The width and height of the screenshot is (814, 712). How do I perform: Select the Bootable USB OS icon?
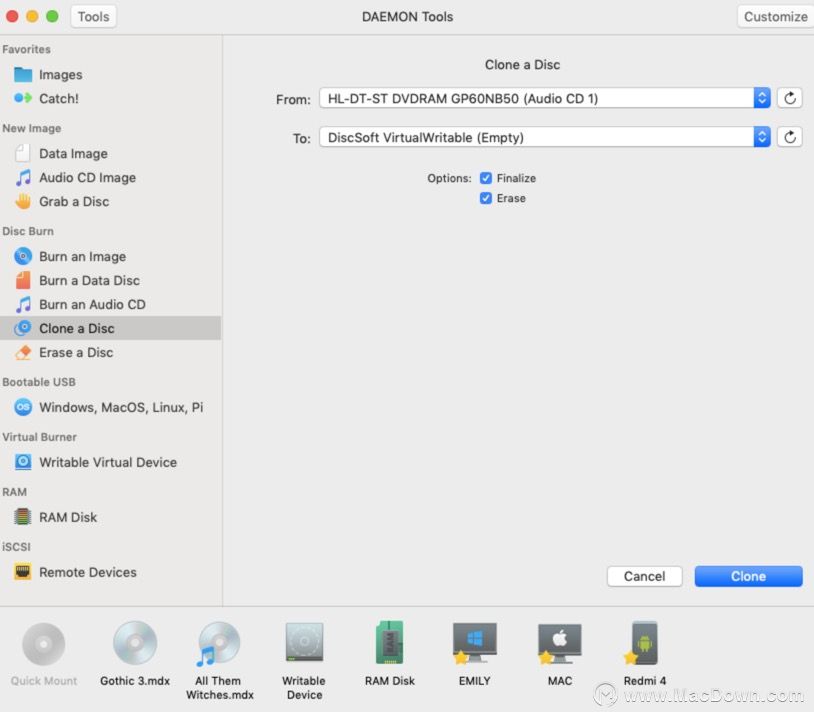(23, 407)
